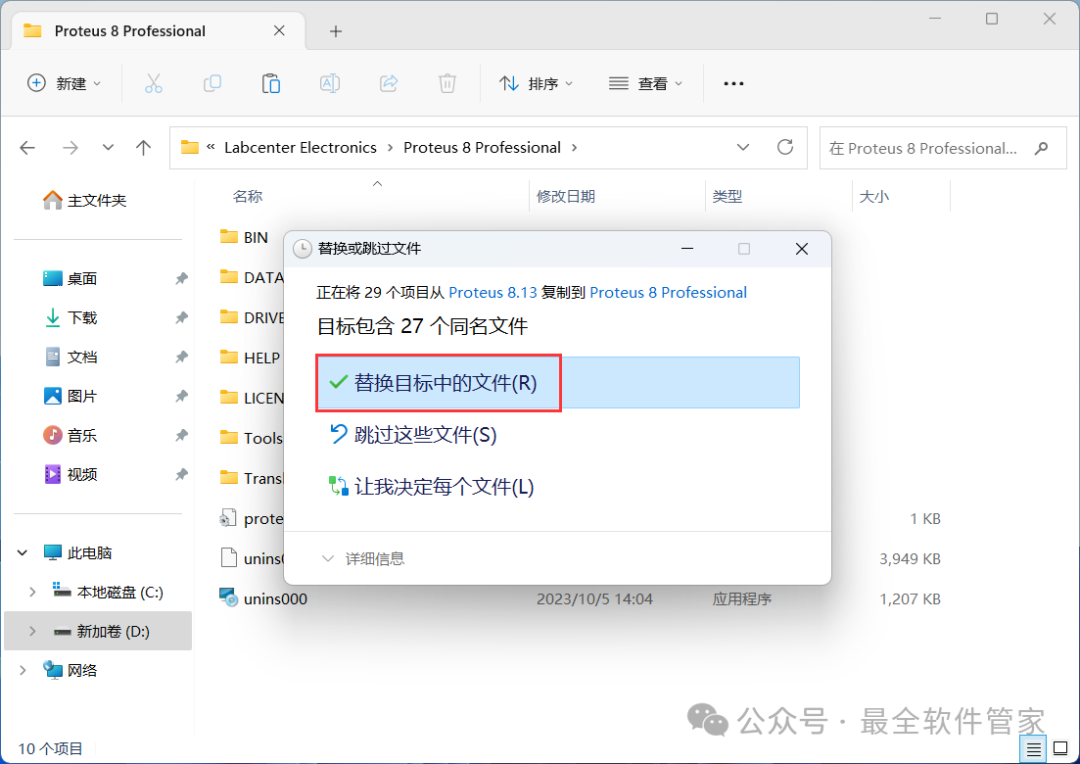Unpin 图片 using its pin icon
This screenshot has height=764, width=1080.
pyautogui.click(x=181, y=396)
